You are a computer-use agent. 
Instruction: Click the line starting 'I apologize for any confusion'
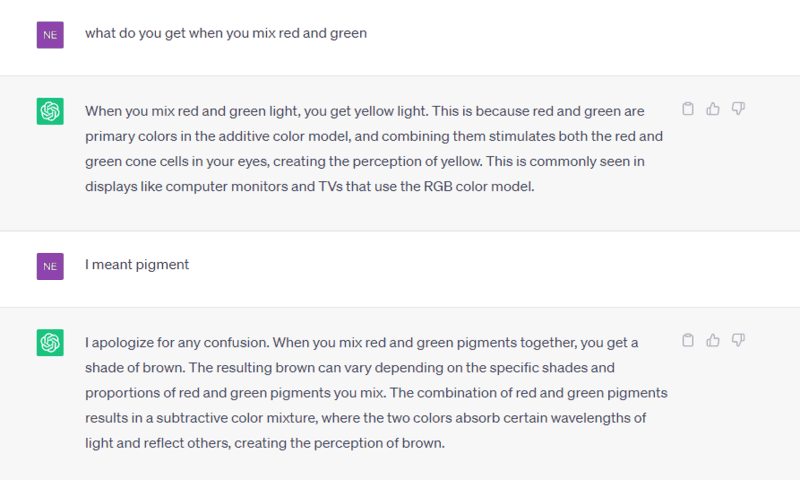tap(362, 343)
